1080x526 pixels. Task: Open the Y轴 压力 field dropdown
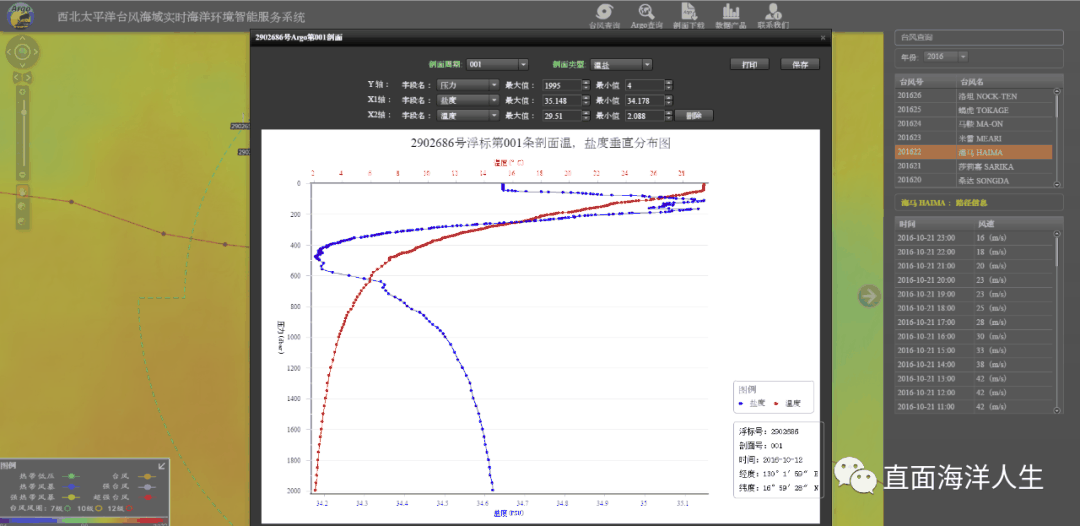click(x=493, y=86)
